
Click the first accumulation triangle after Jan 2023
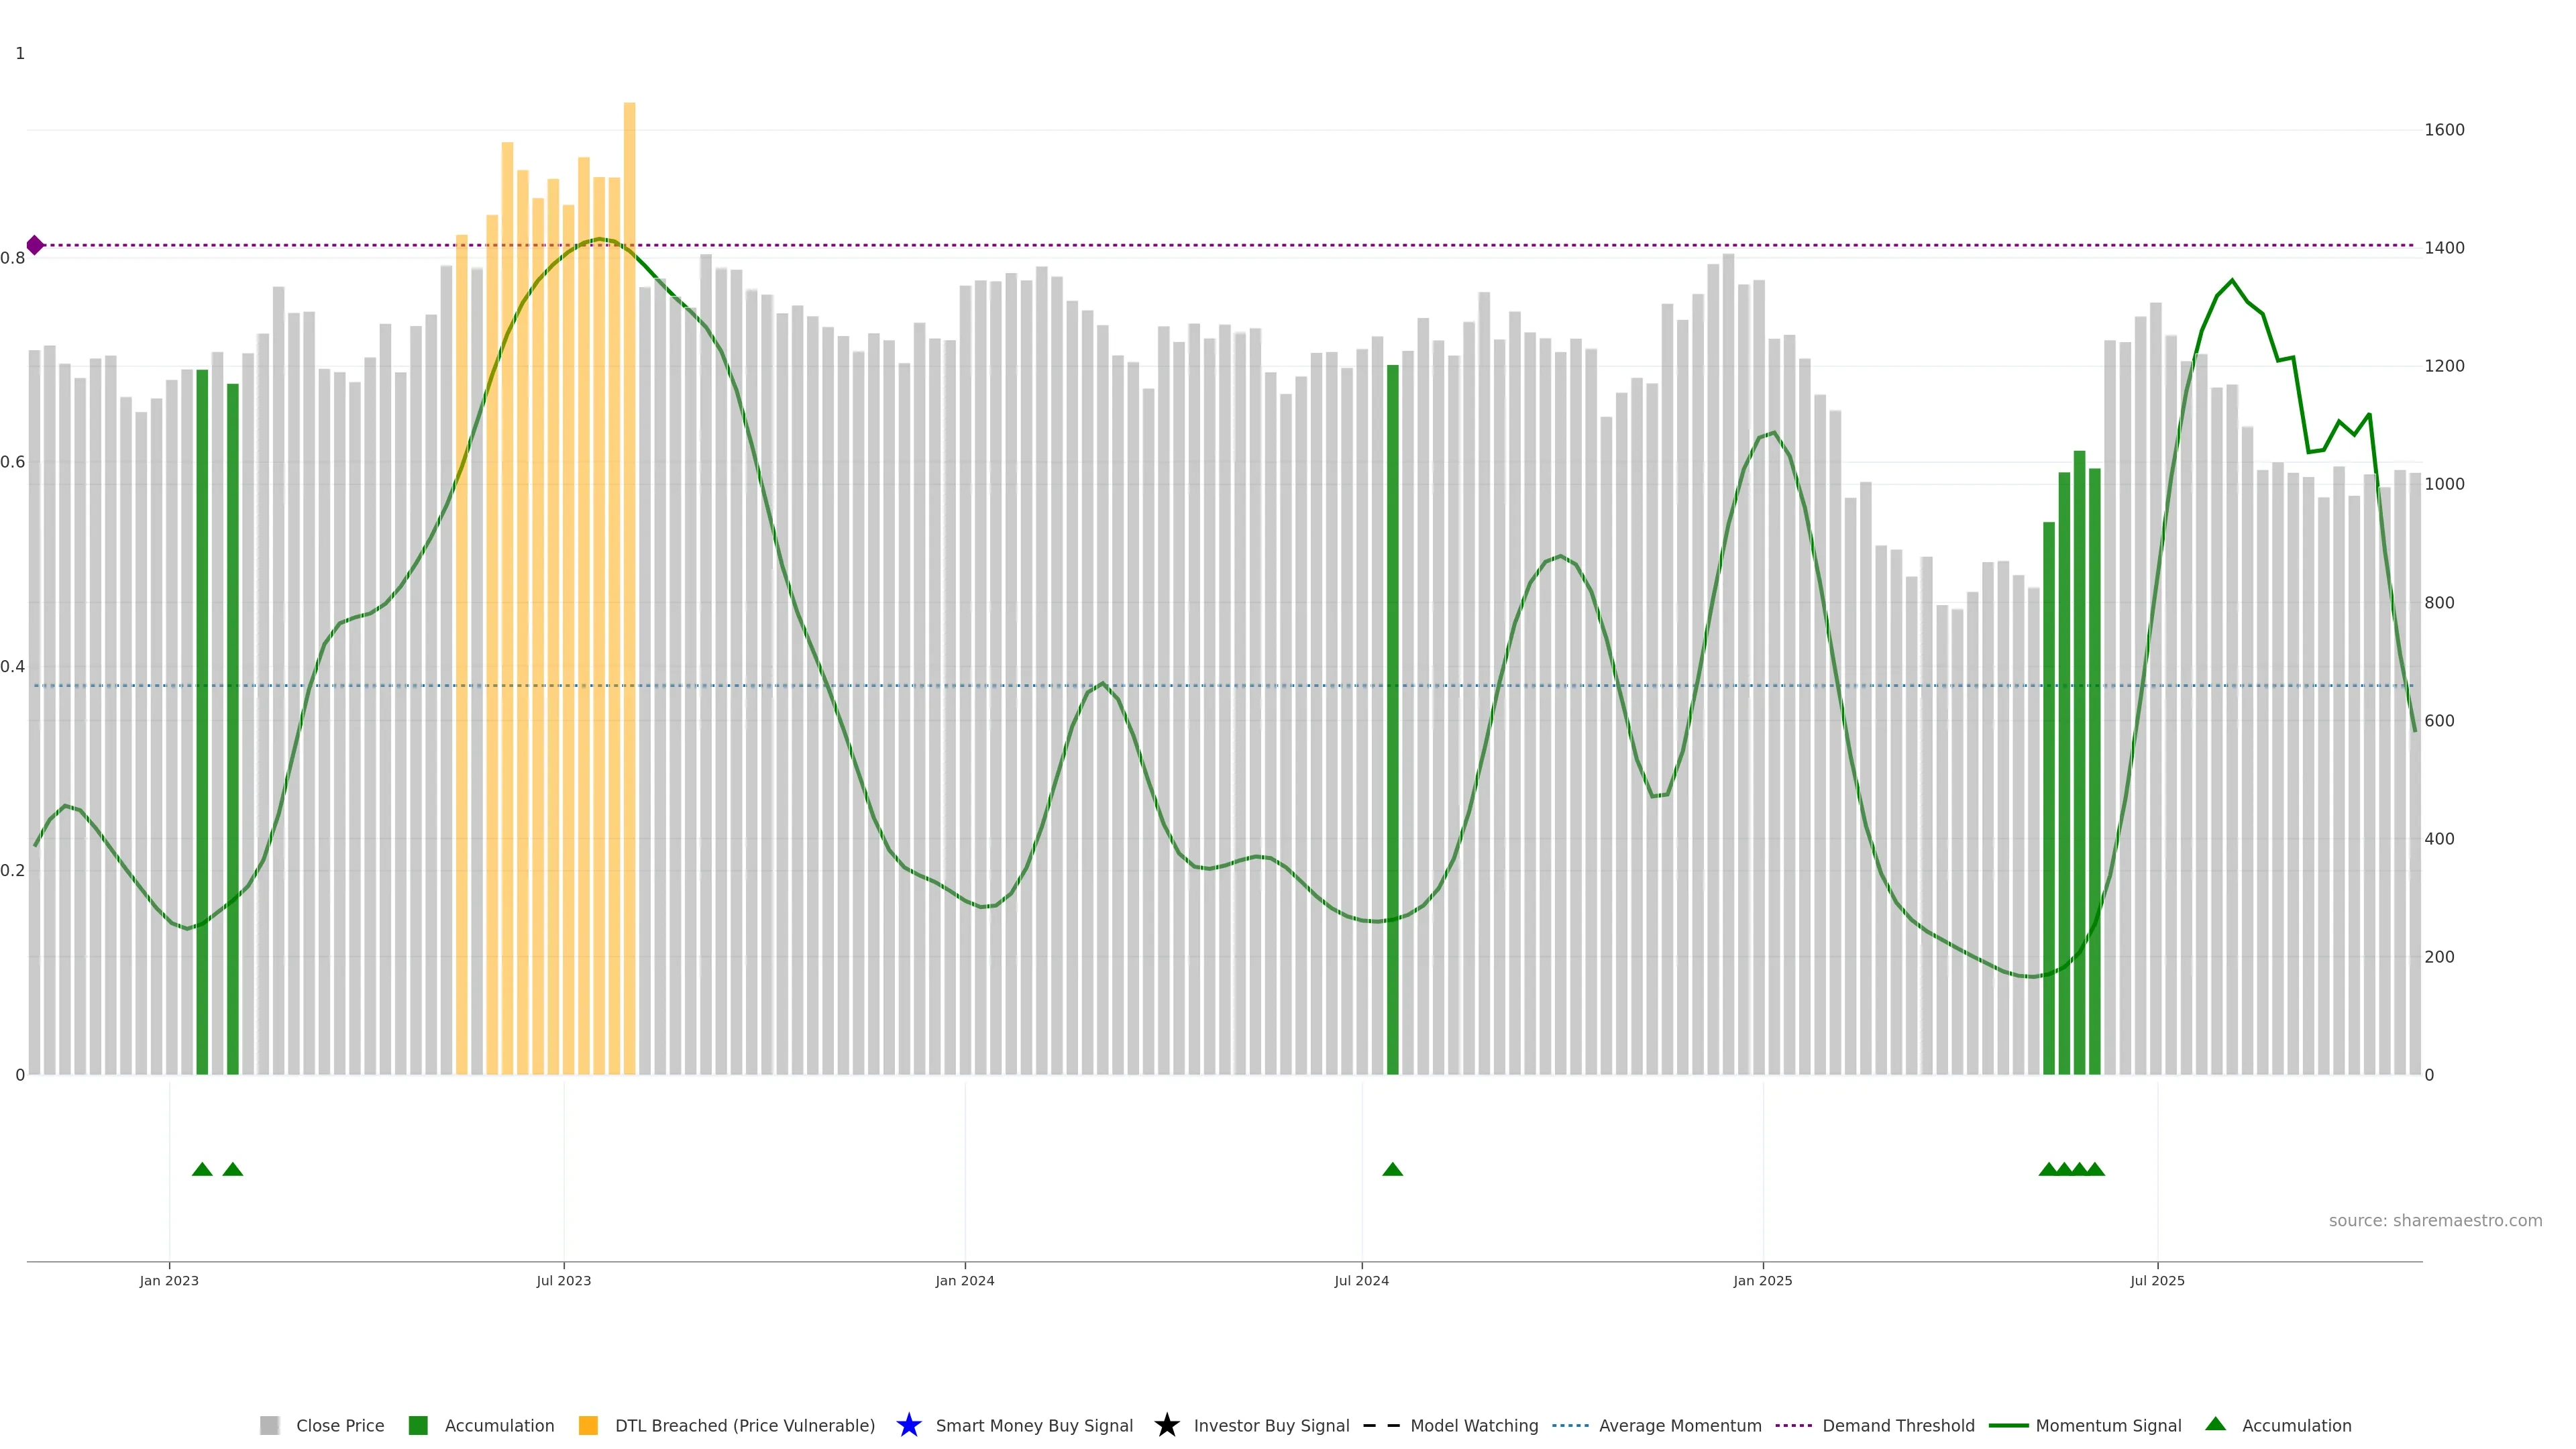[202, 1169]
